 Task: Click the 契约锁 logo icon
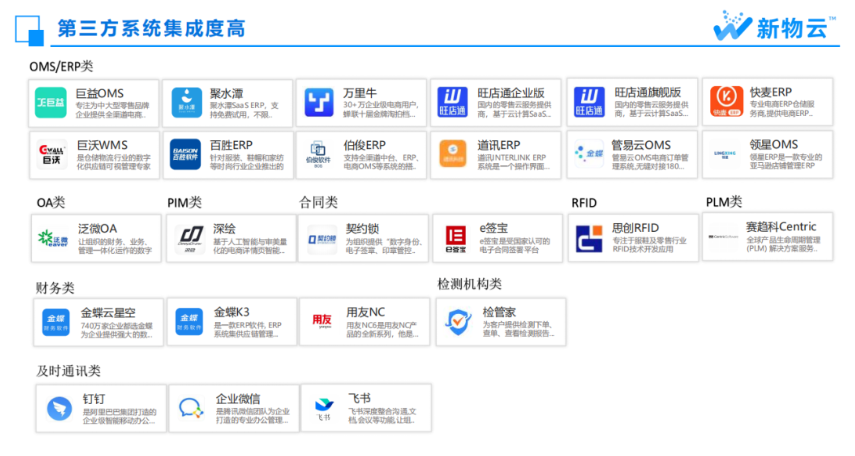322,239
